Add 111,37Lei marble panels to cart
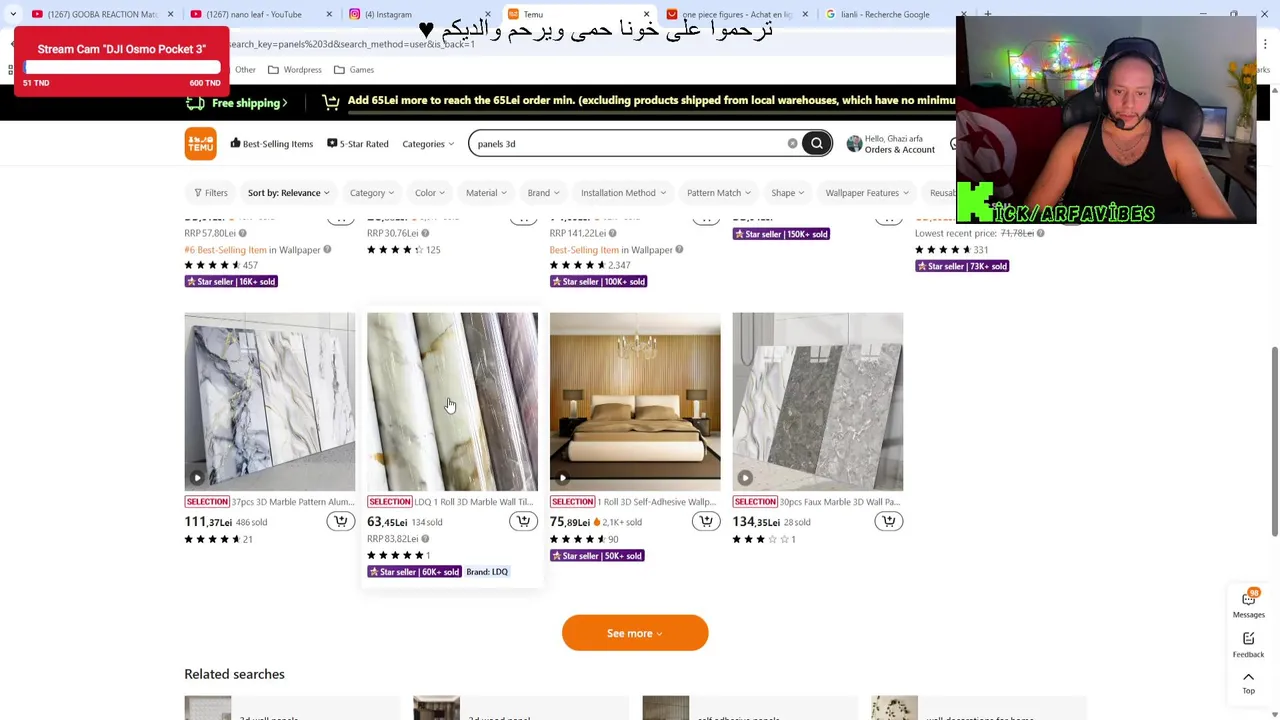 [340, 521]
